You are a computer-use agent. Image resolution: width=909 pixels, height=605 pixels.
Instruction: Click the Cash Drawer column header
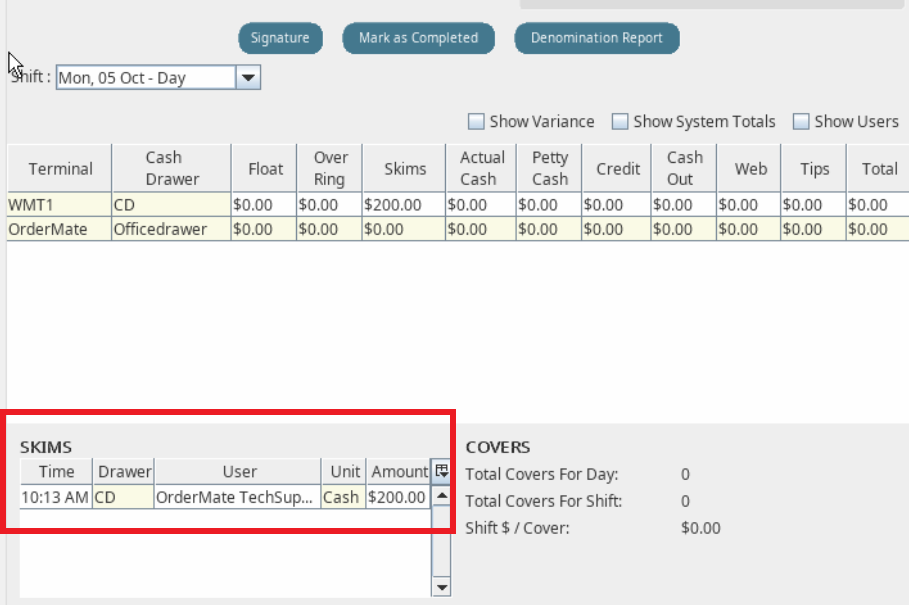coord(172,169)
